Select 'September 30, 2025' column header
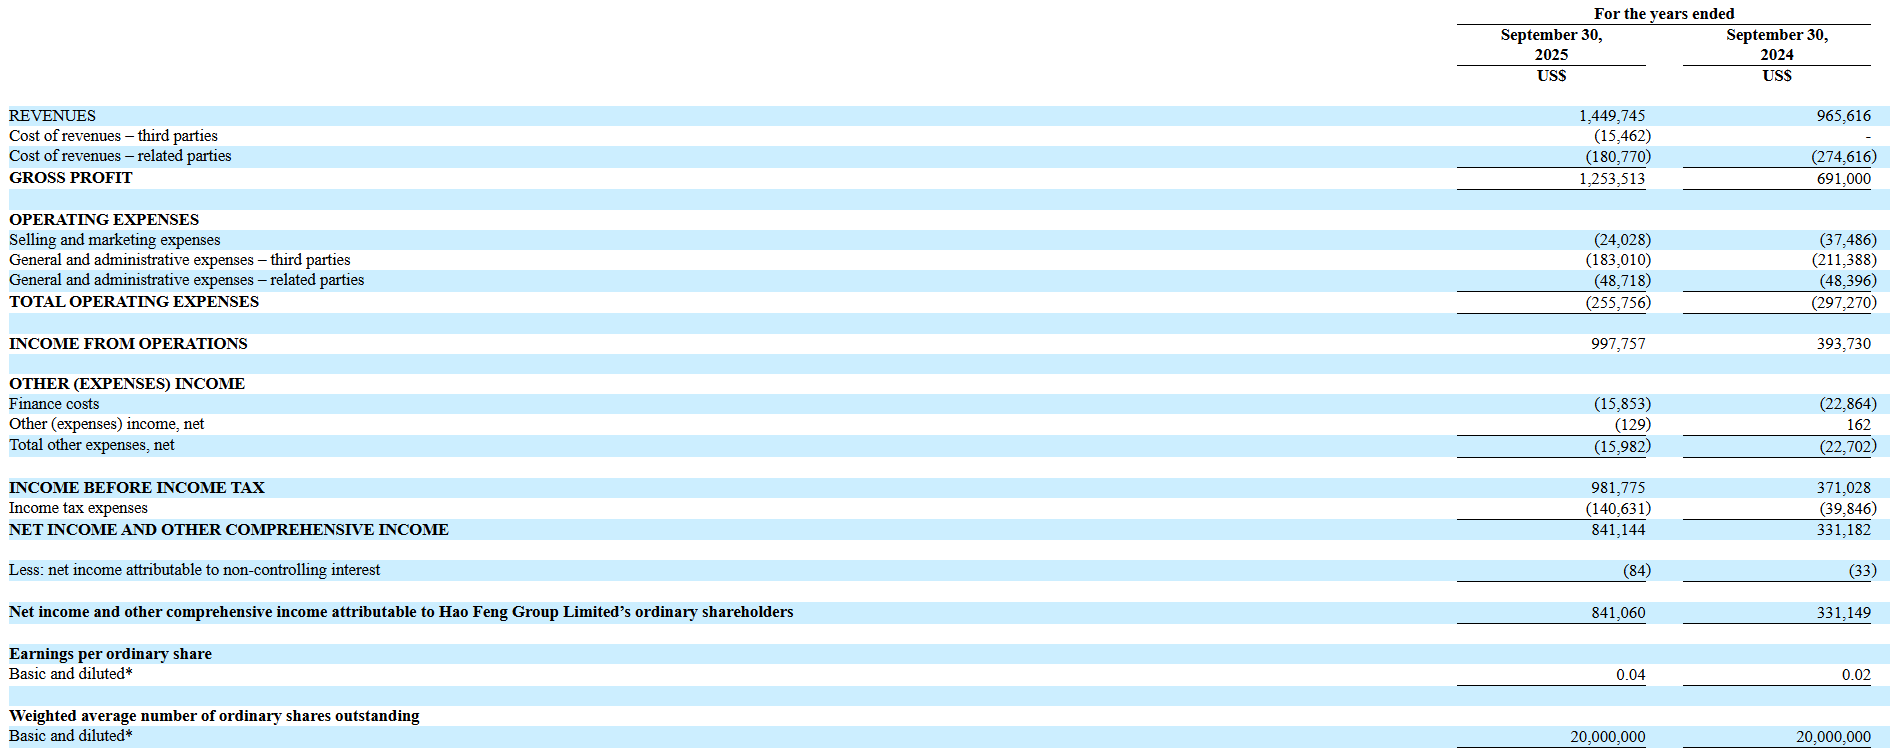The image size is (1895, 750). click(x=1551, y=45)
